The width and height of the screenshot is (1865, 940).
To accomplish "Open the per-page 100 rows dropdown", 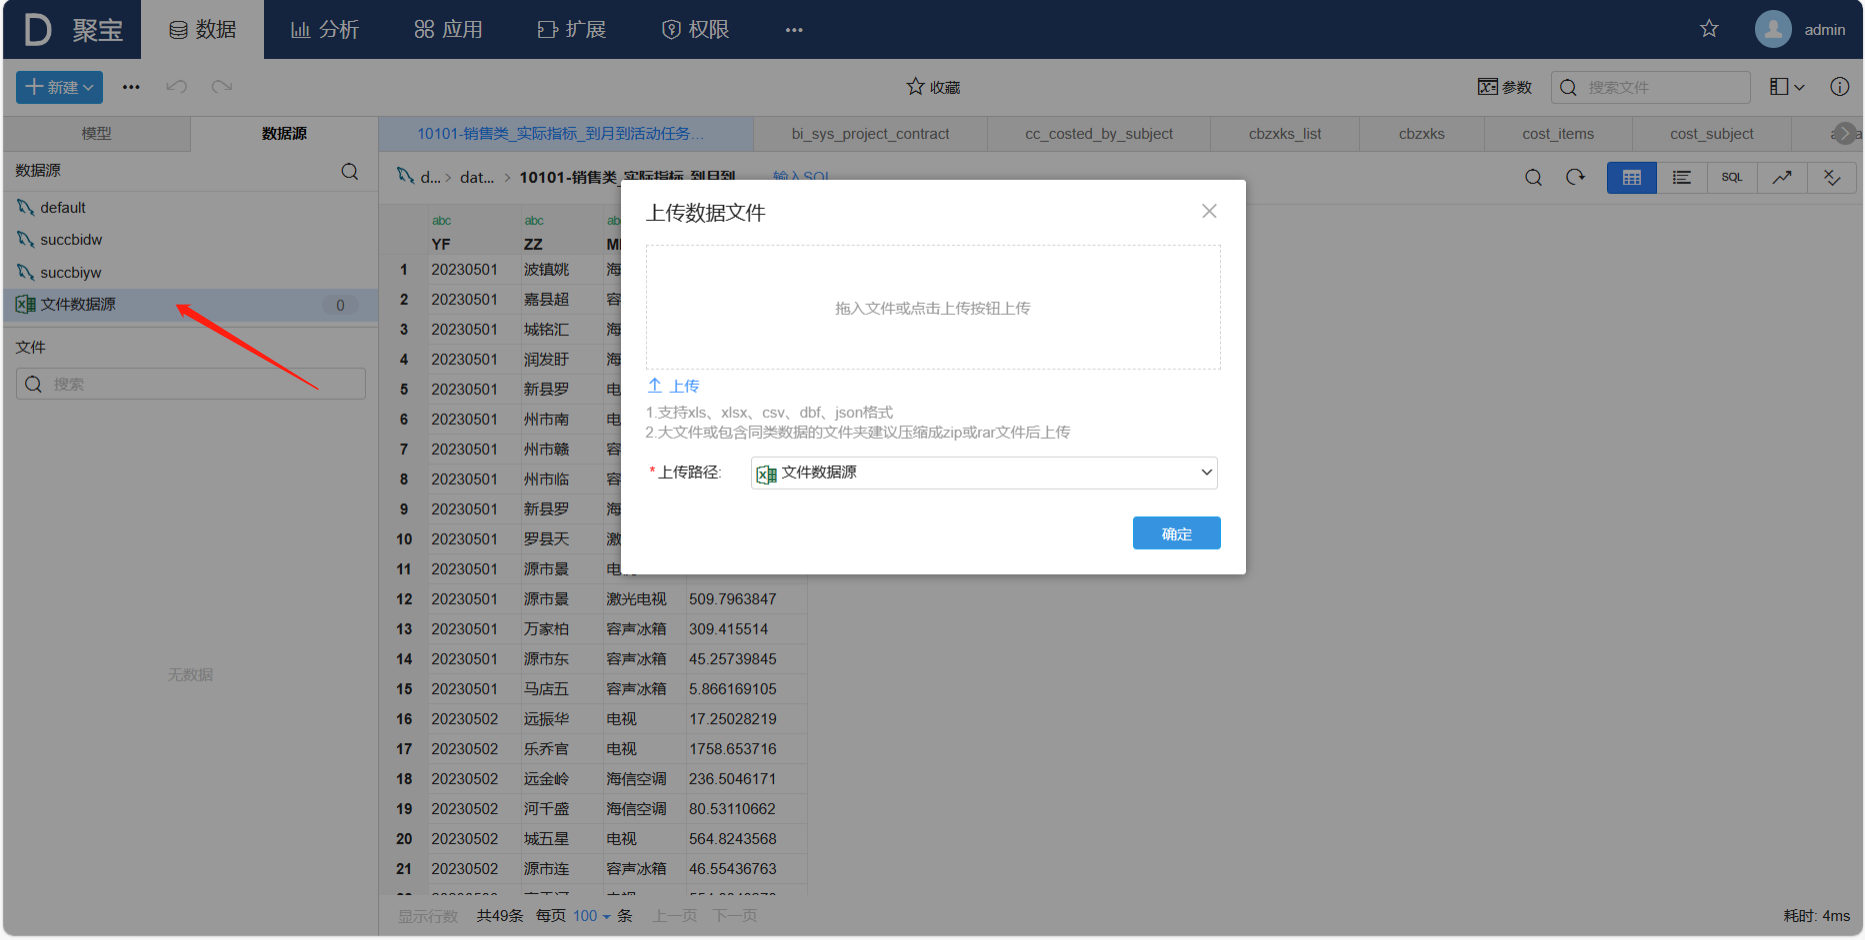I will [x=591, y=916].
